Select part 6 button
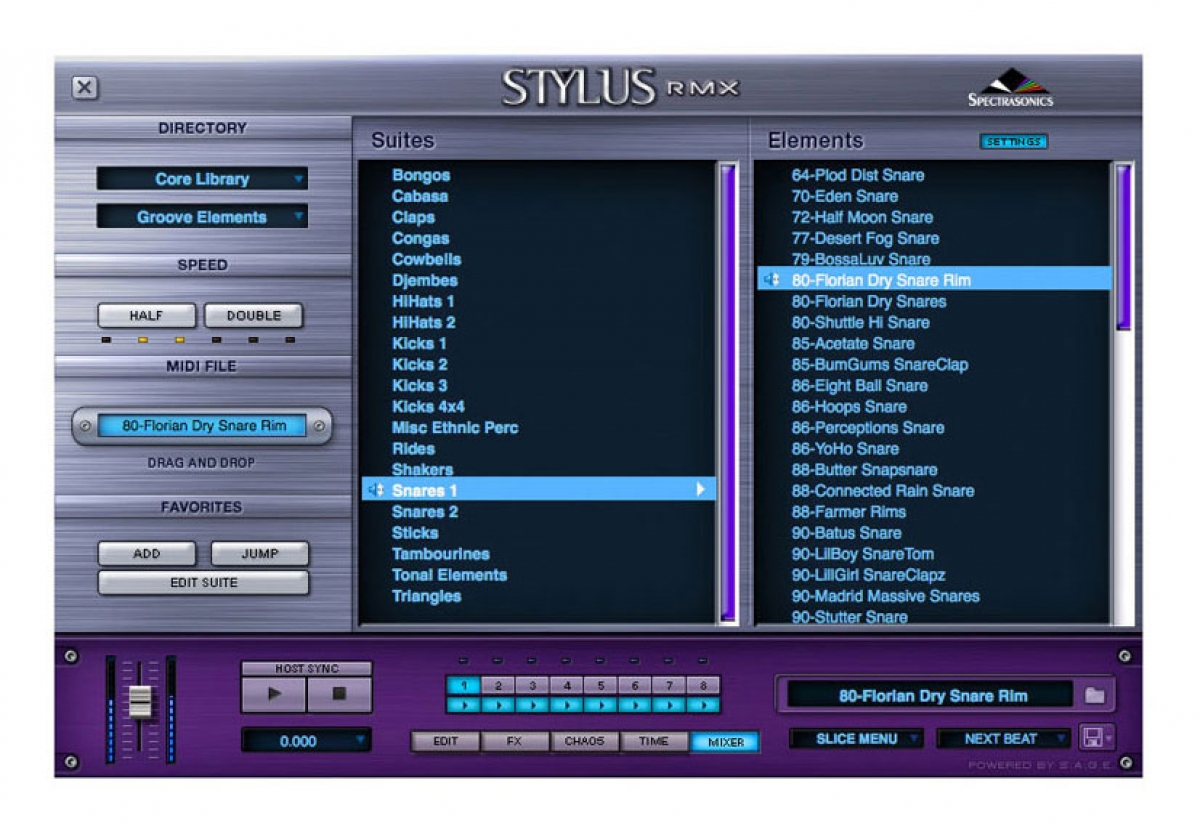1200x831 pixels. tap(635, 686)
